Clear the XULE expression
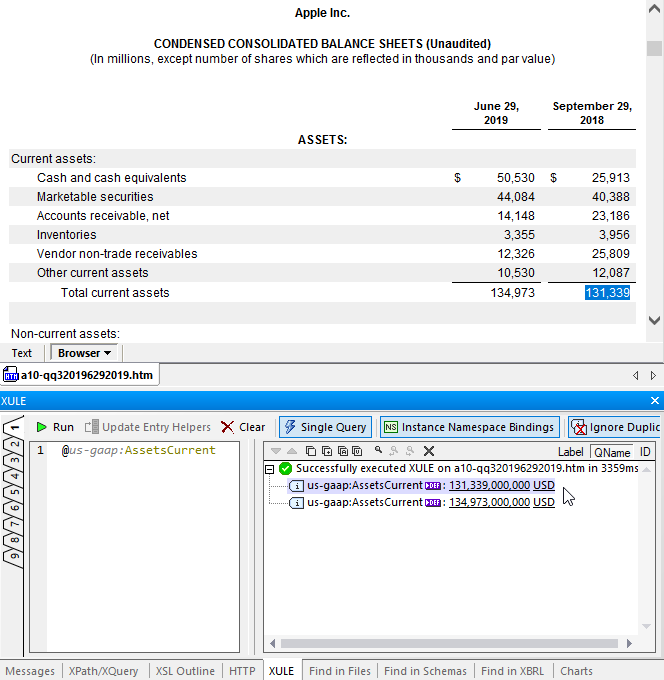The image size is (664, 680). point(243,427)
